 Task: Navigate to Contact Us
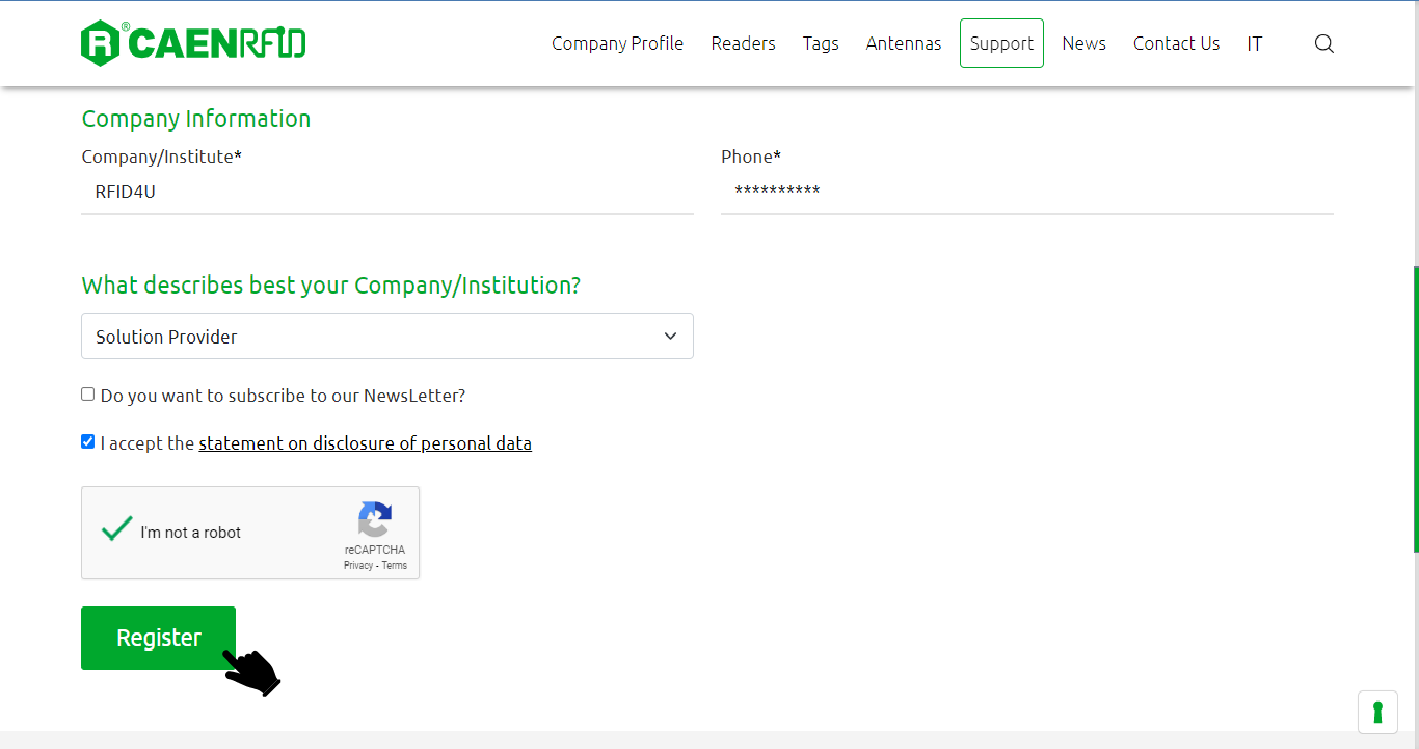click(x=1176, y=43)
